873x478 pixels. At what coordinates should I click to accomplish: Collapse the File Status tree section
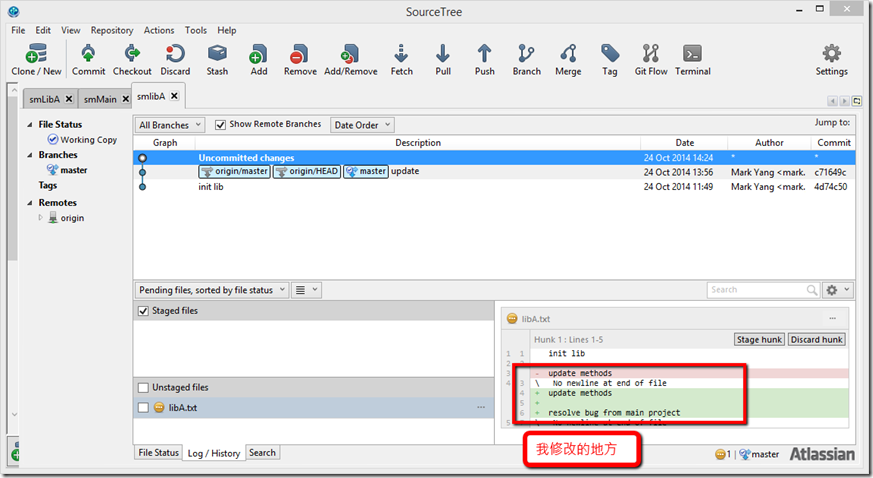pyautogui.click(x=30, y=125)
